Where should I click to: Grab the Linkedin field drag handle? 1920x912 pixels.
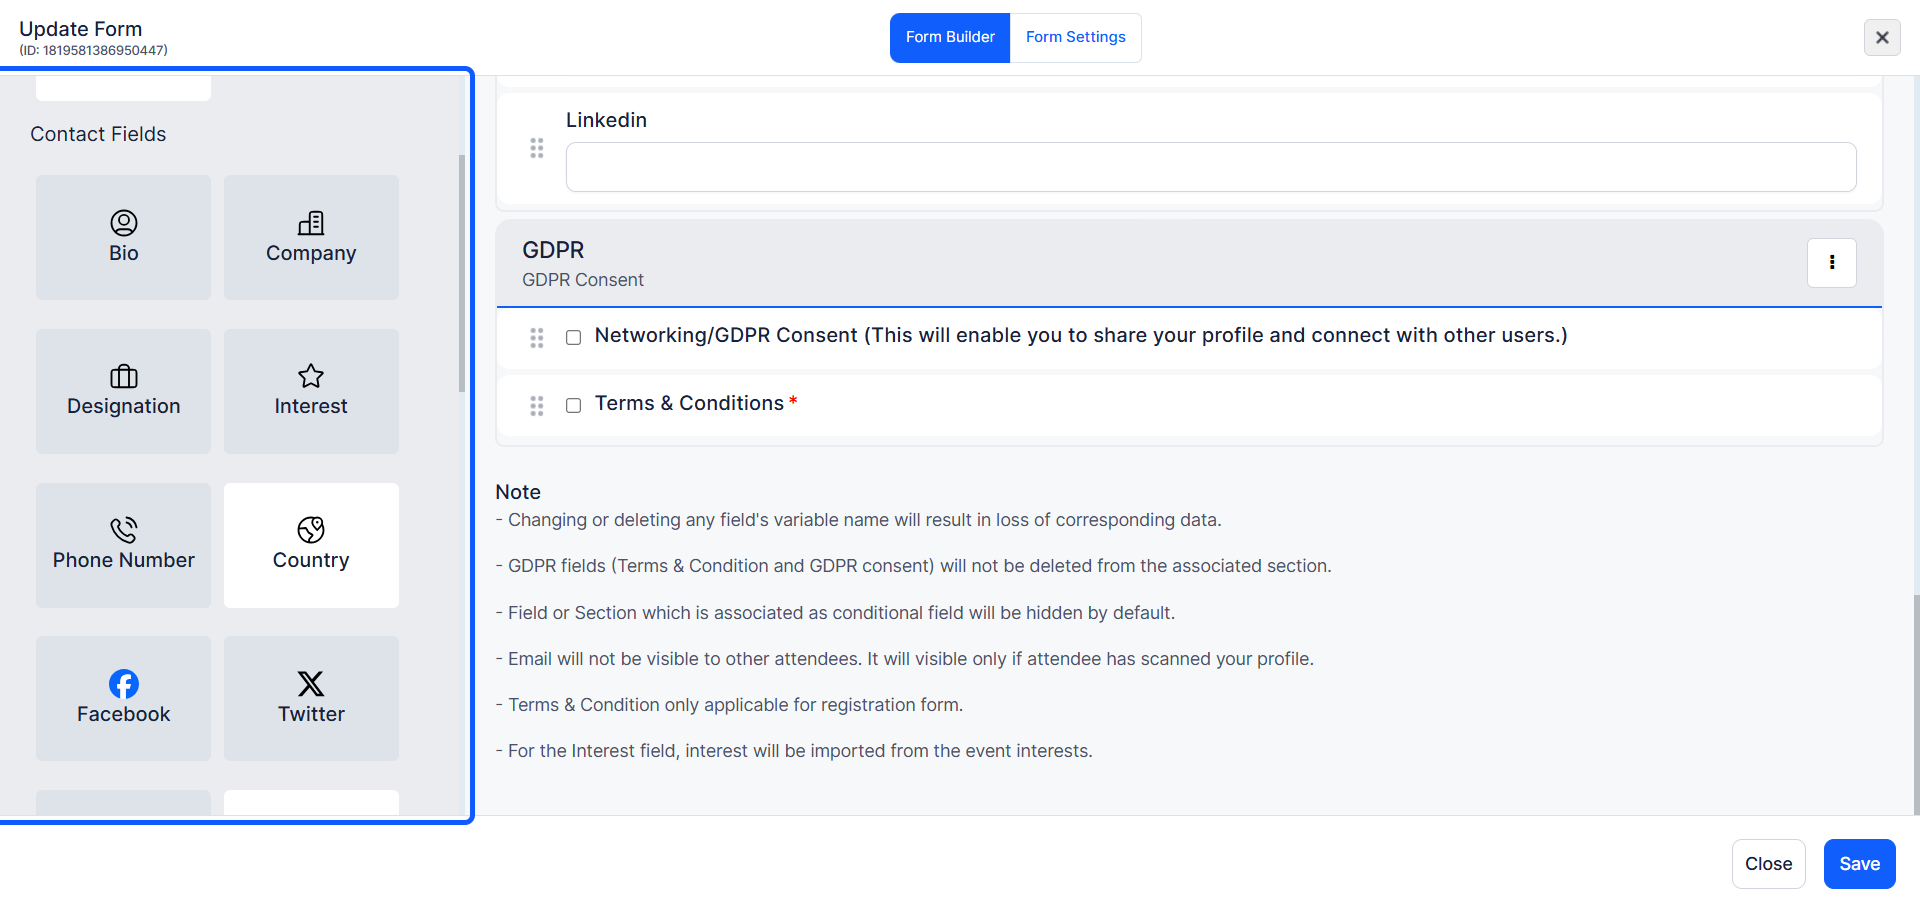click(537, 148)
